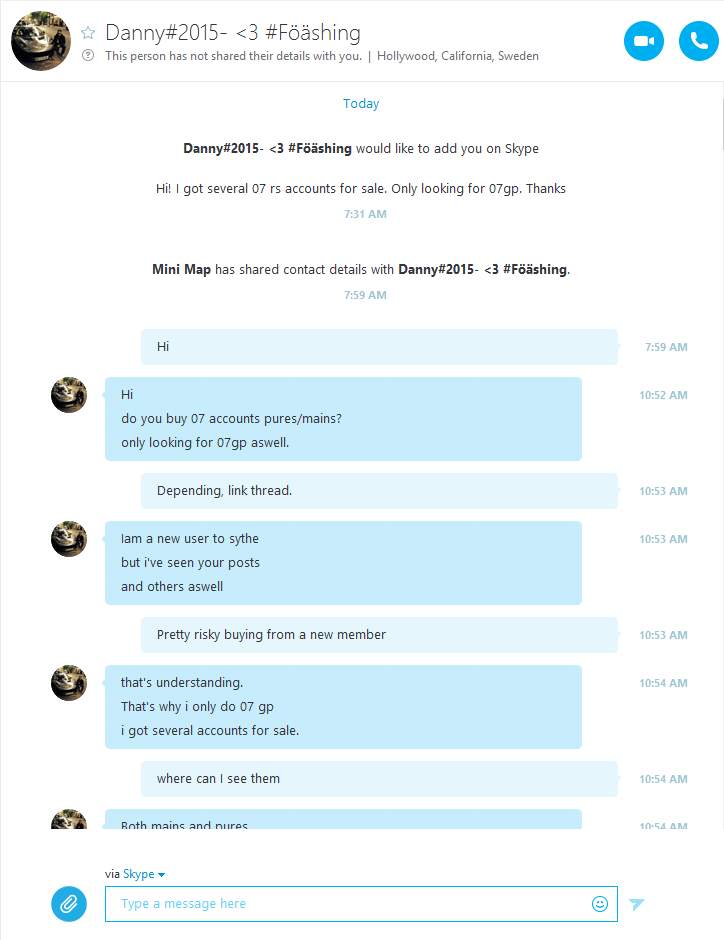
Task: Select the 'Depending, link thread.' message bubble
Action: (379, 490)
